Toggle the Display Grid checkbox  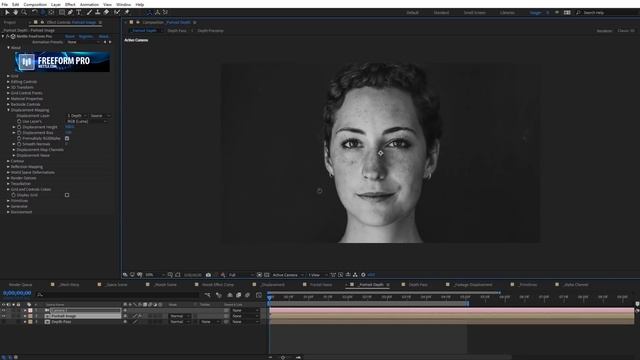pos(67,195)
